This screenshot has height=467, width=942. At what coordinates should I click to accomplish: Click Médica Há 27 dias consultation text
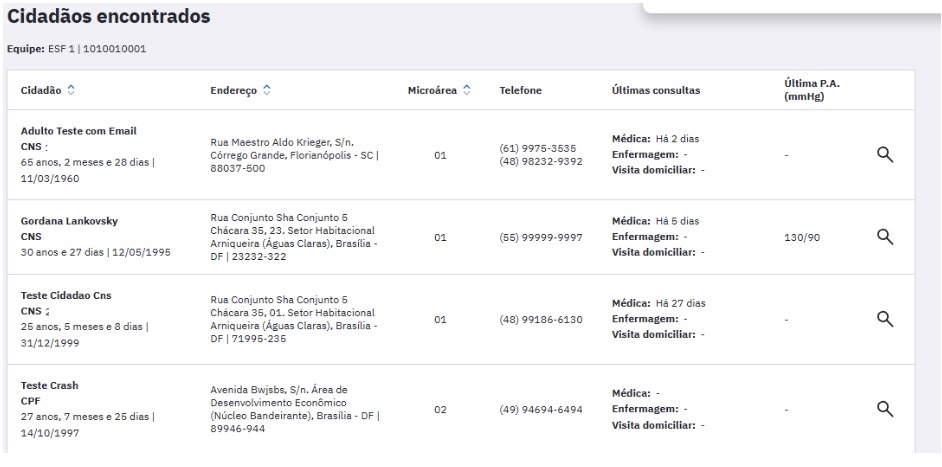point(658,303)
